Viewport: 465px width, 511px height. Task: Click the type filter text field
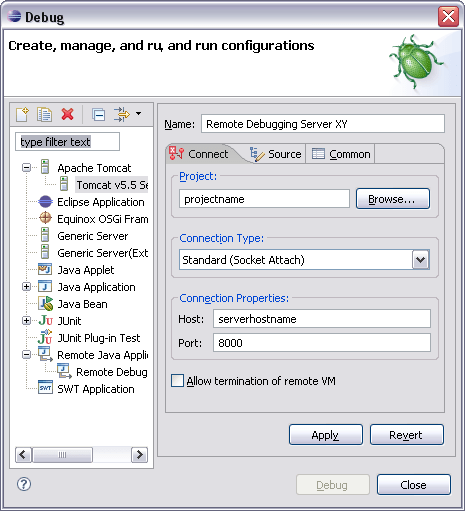(x=67, y=142)
